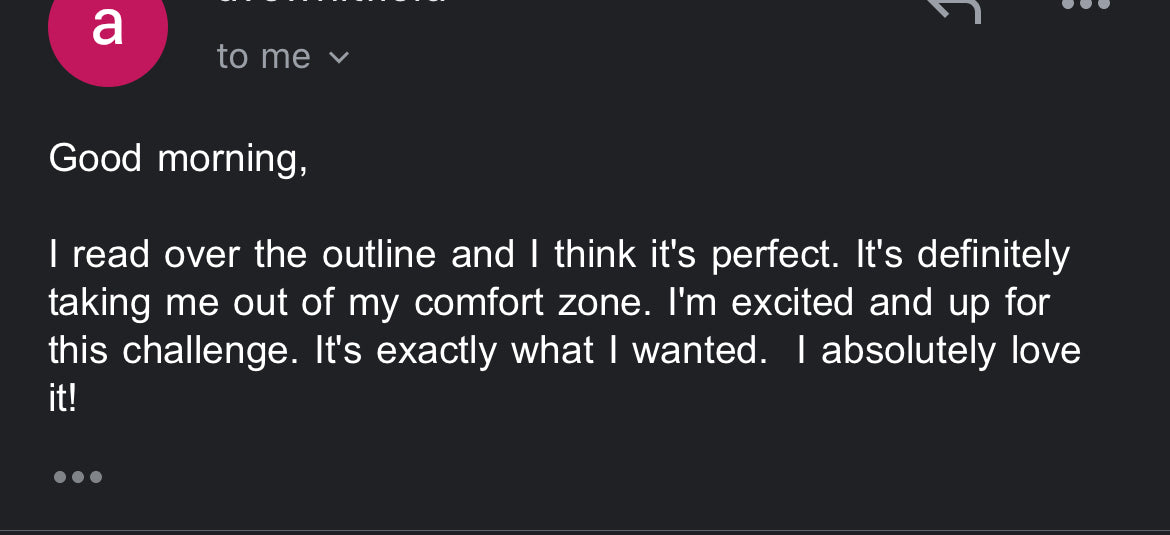
Task: Expand recipient details chevron next to "to me"
Action: (x=339, y=58)
